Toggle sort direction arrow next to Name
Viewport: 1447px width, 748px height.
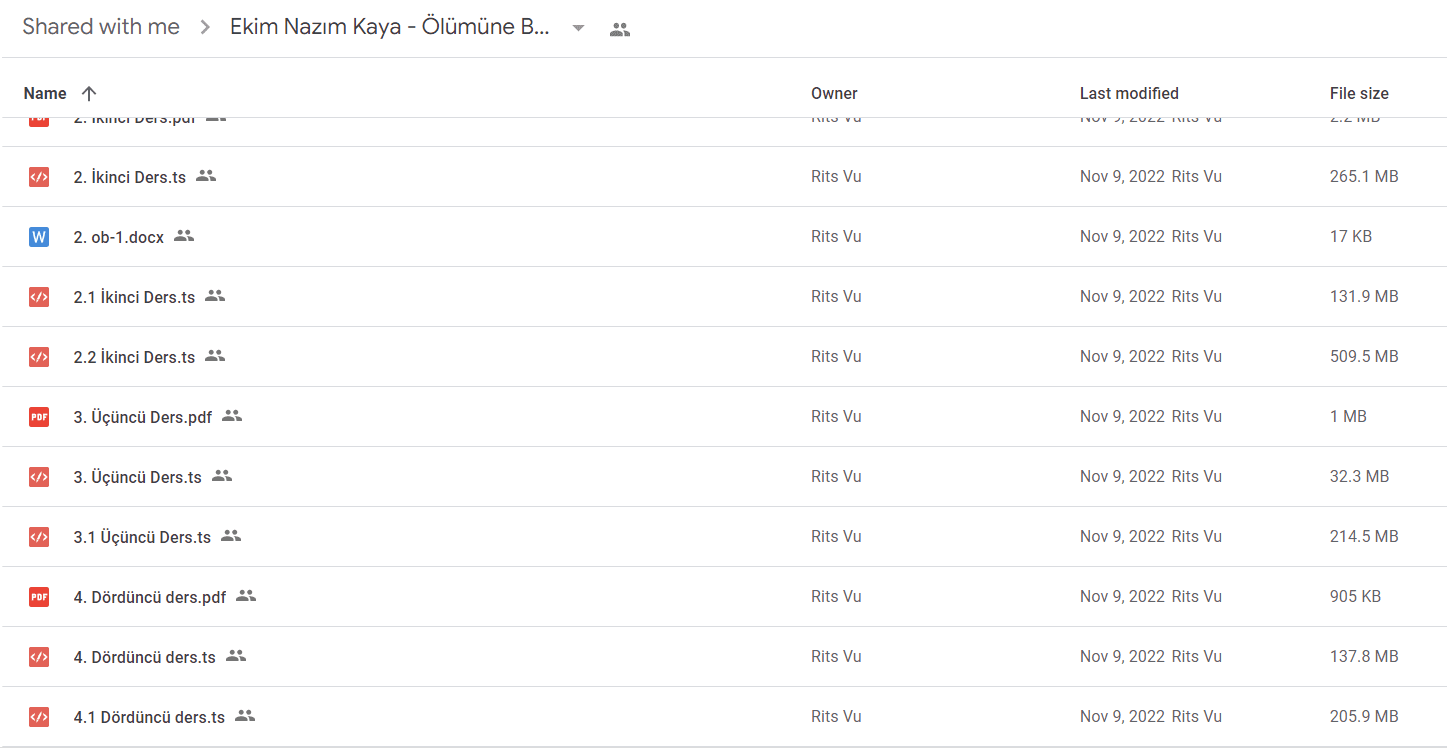coord(89,93)
